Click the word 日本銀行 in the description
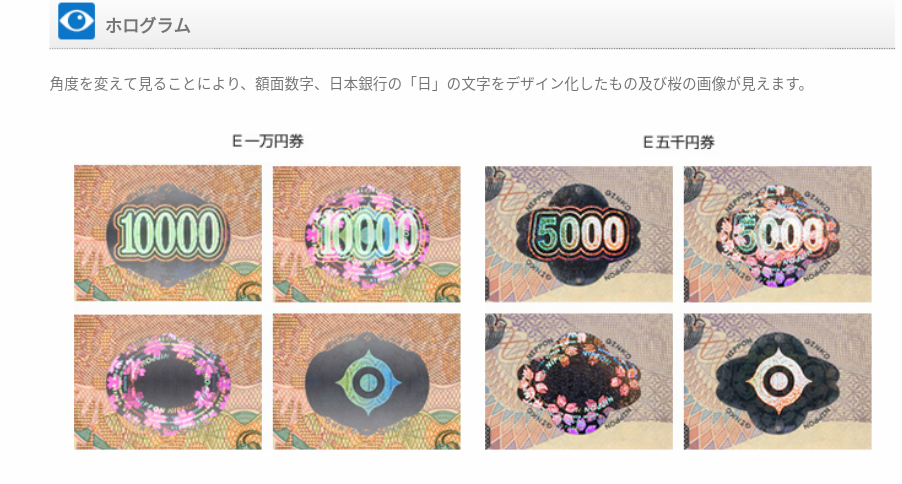 (x=358, y=84)
